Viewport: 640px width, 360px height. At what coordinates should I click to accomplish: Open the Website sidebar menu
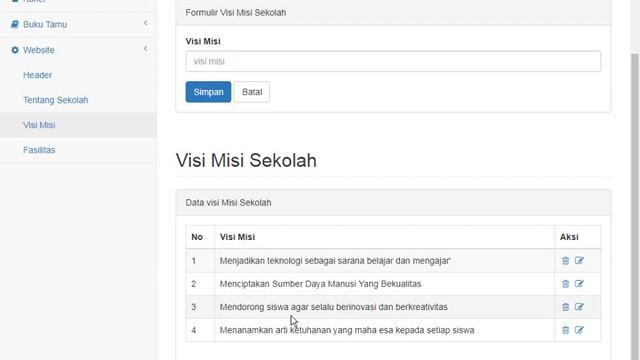point(78,50)
